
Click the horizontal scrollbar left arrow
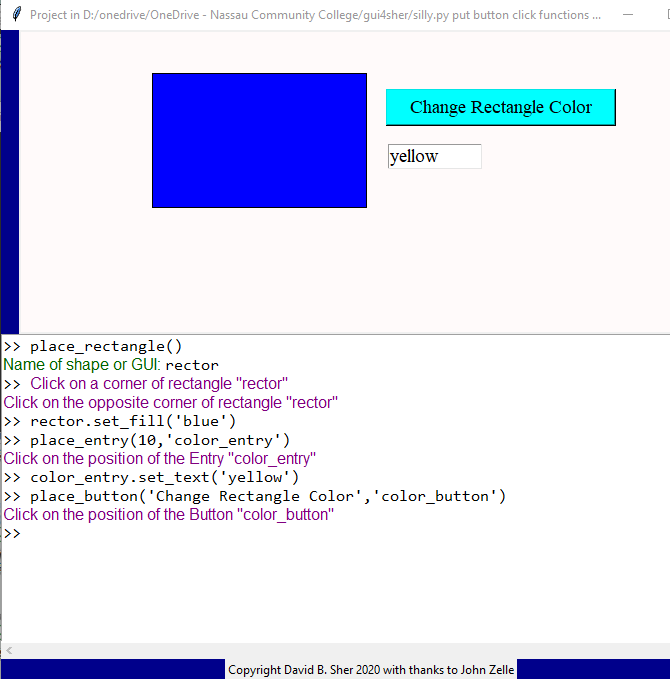(9, 651)
